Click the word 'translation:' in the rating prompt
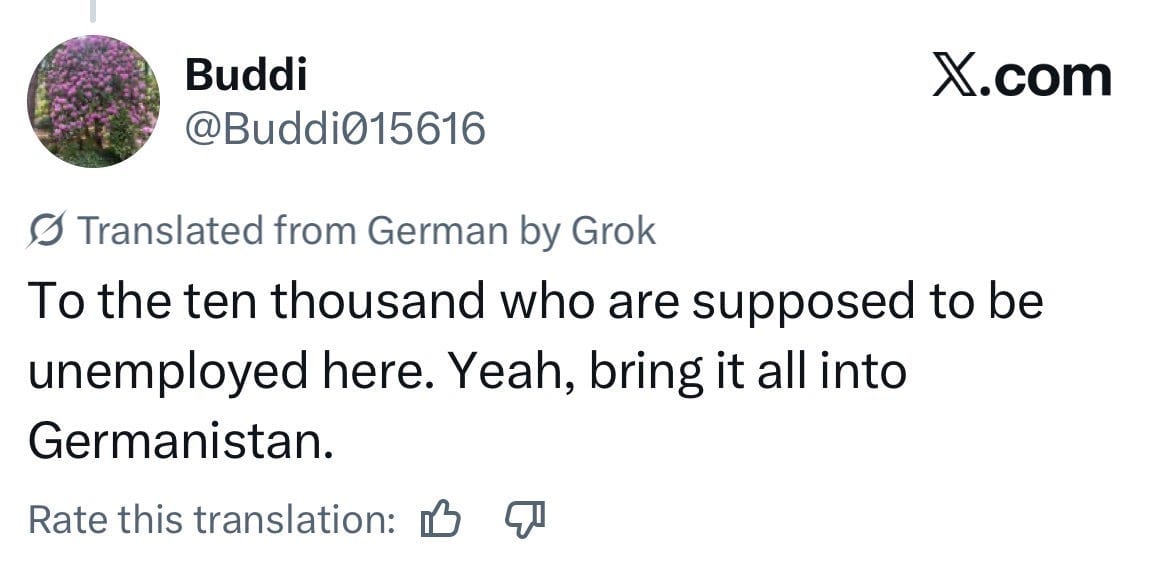 (x=295, y=520)
